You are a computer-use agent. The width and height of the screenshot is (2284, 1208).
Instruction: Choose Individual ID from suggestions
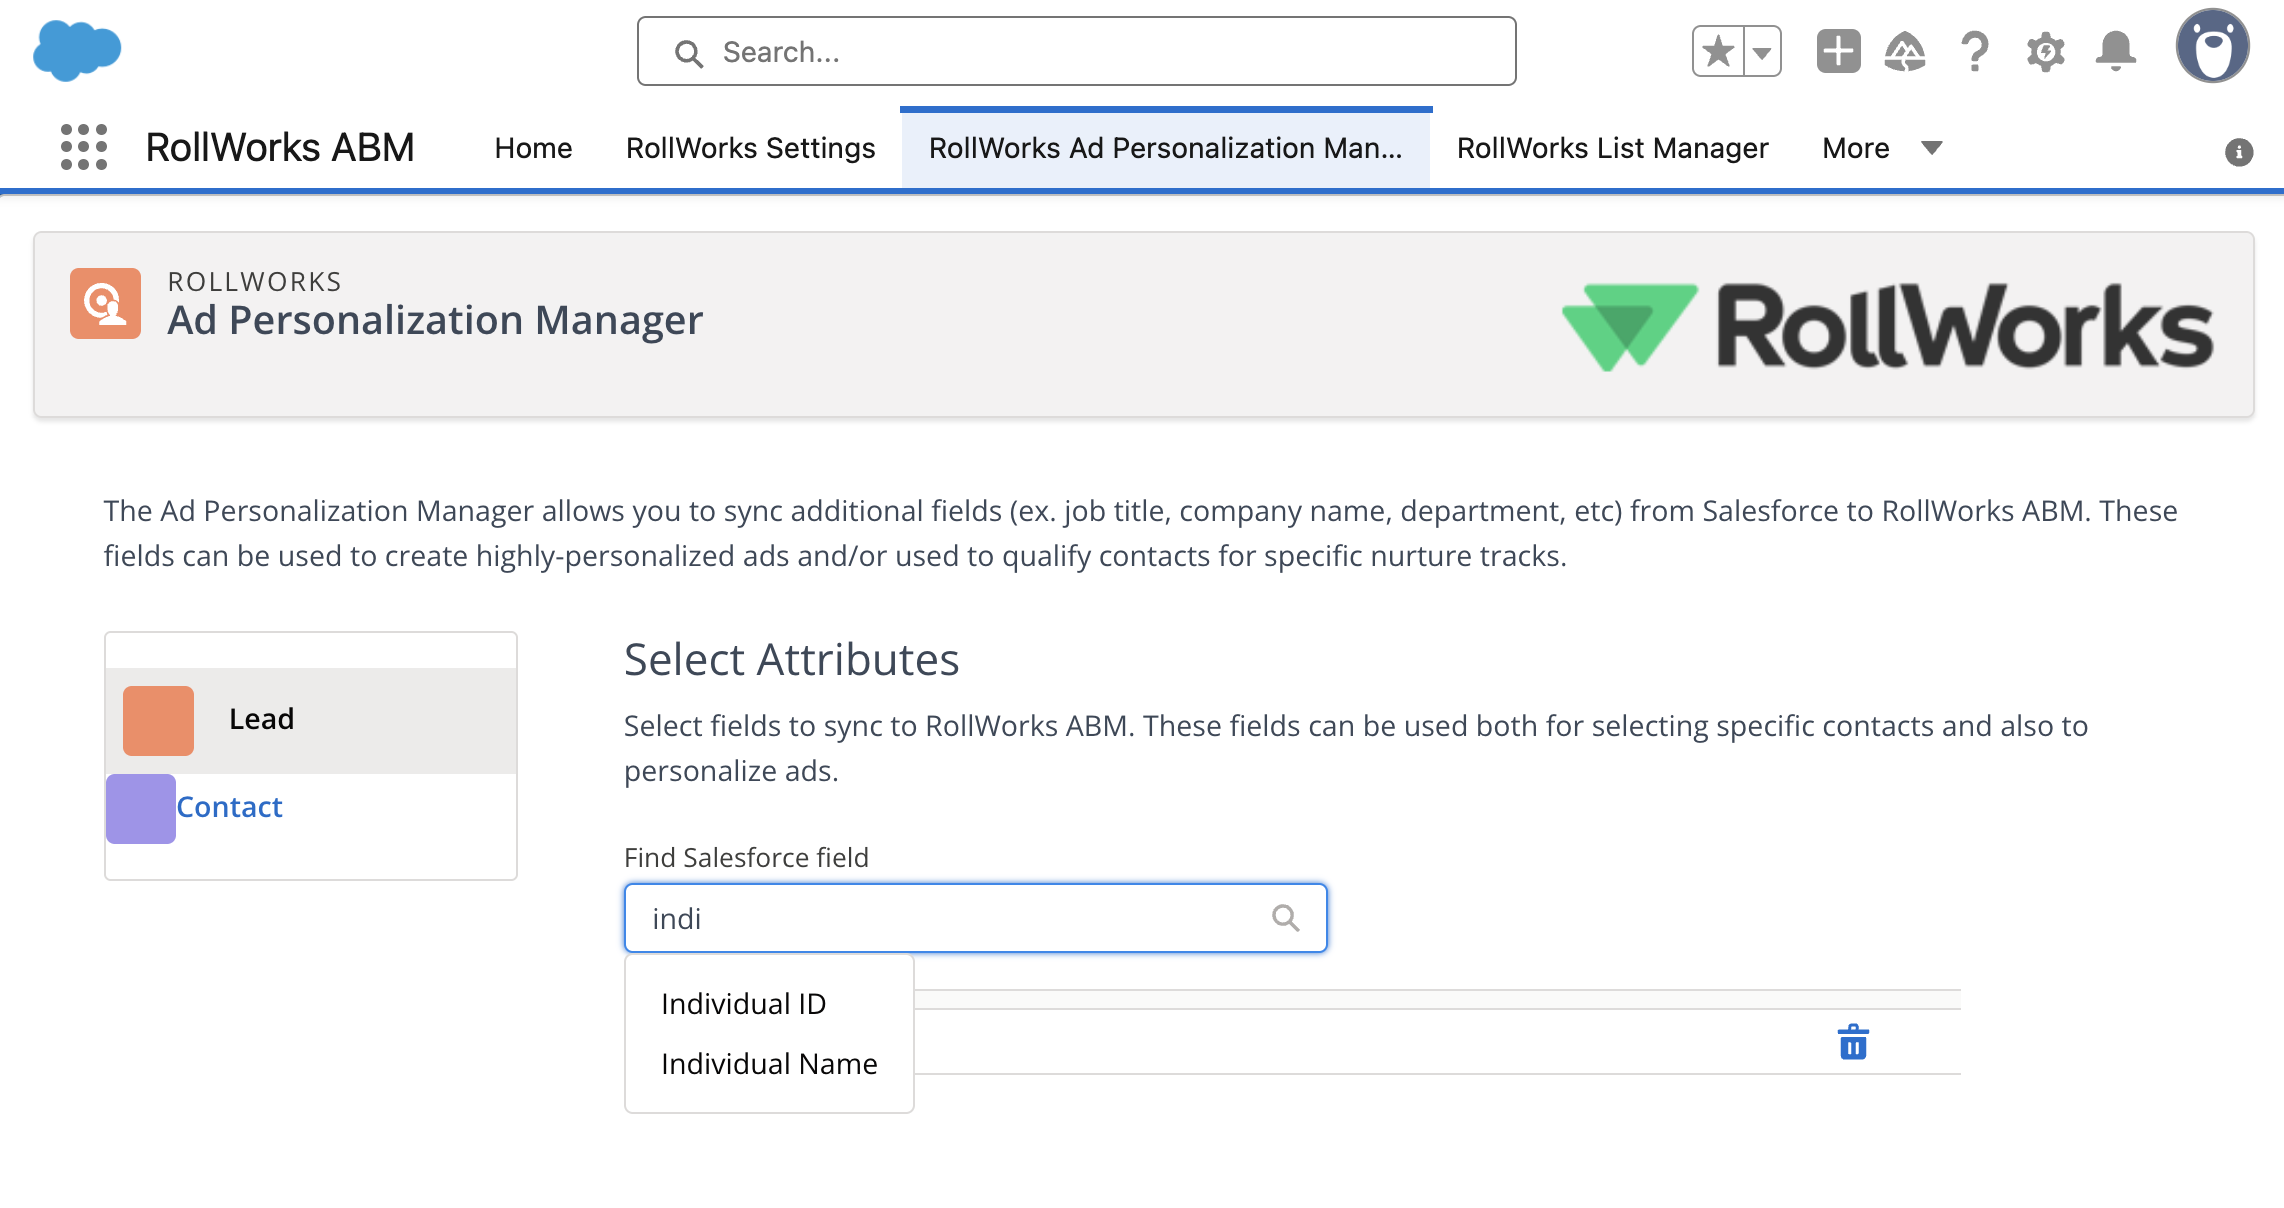(743, 1003)
